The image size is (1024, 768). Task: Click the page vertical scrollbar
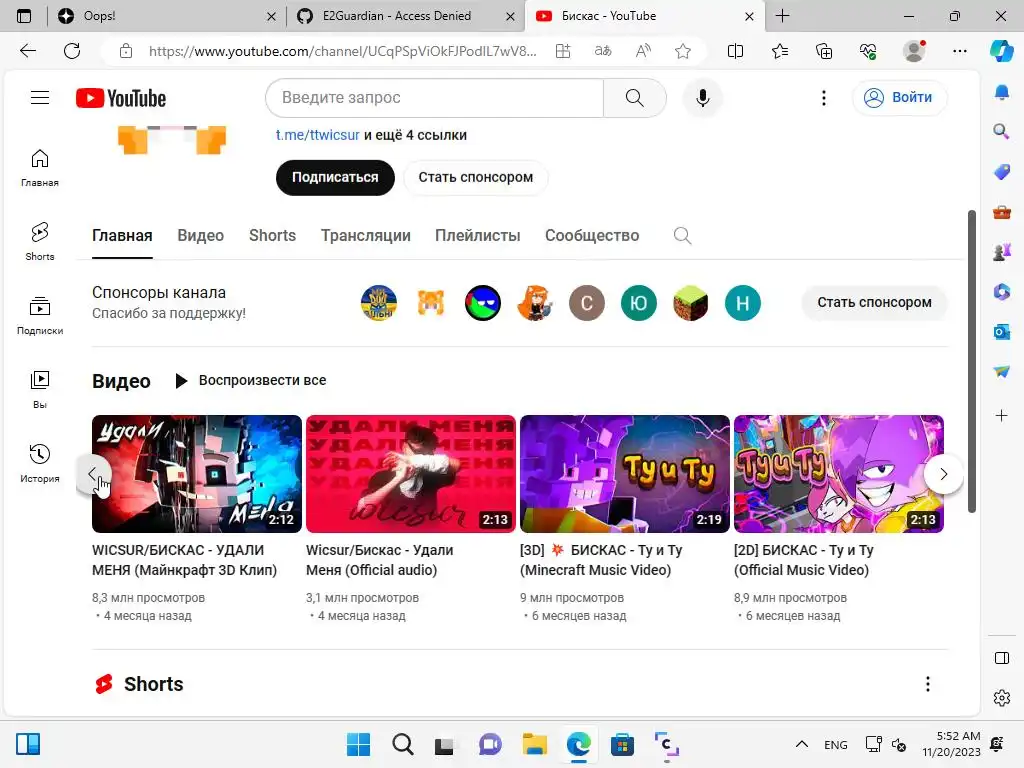(x=972, y=361)
